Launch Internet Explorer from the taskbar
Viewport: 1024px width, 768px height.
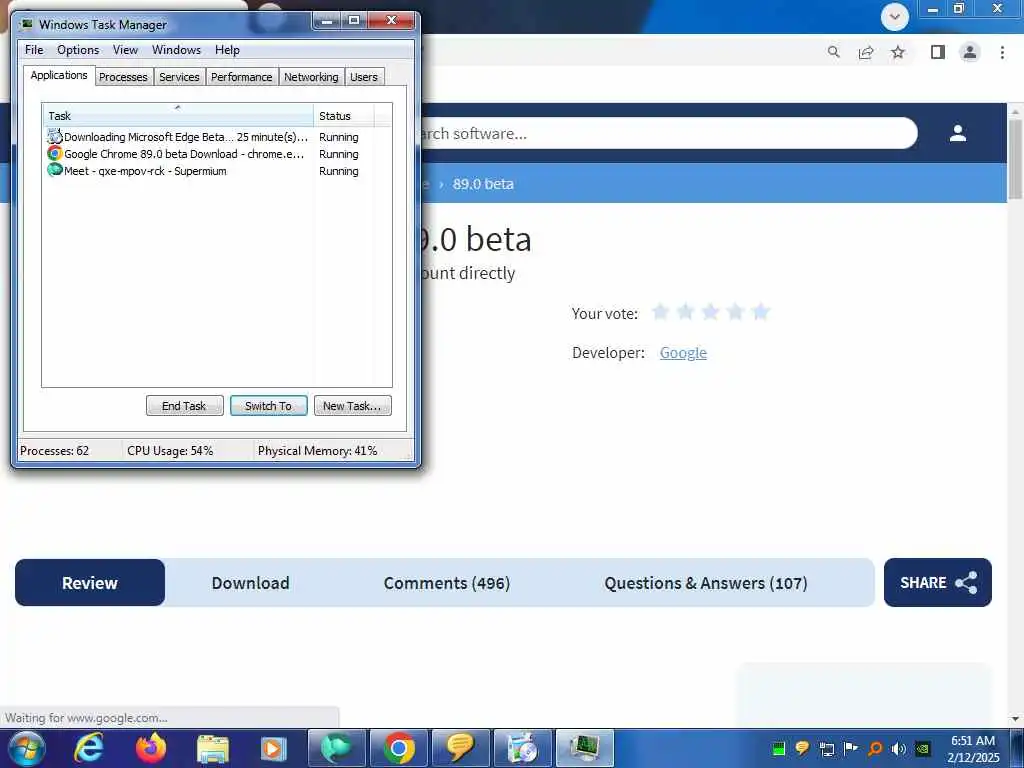tap(88, 748)
